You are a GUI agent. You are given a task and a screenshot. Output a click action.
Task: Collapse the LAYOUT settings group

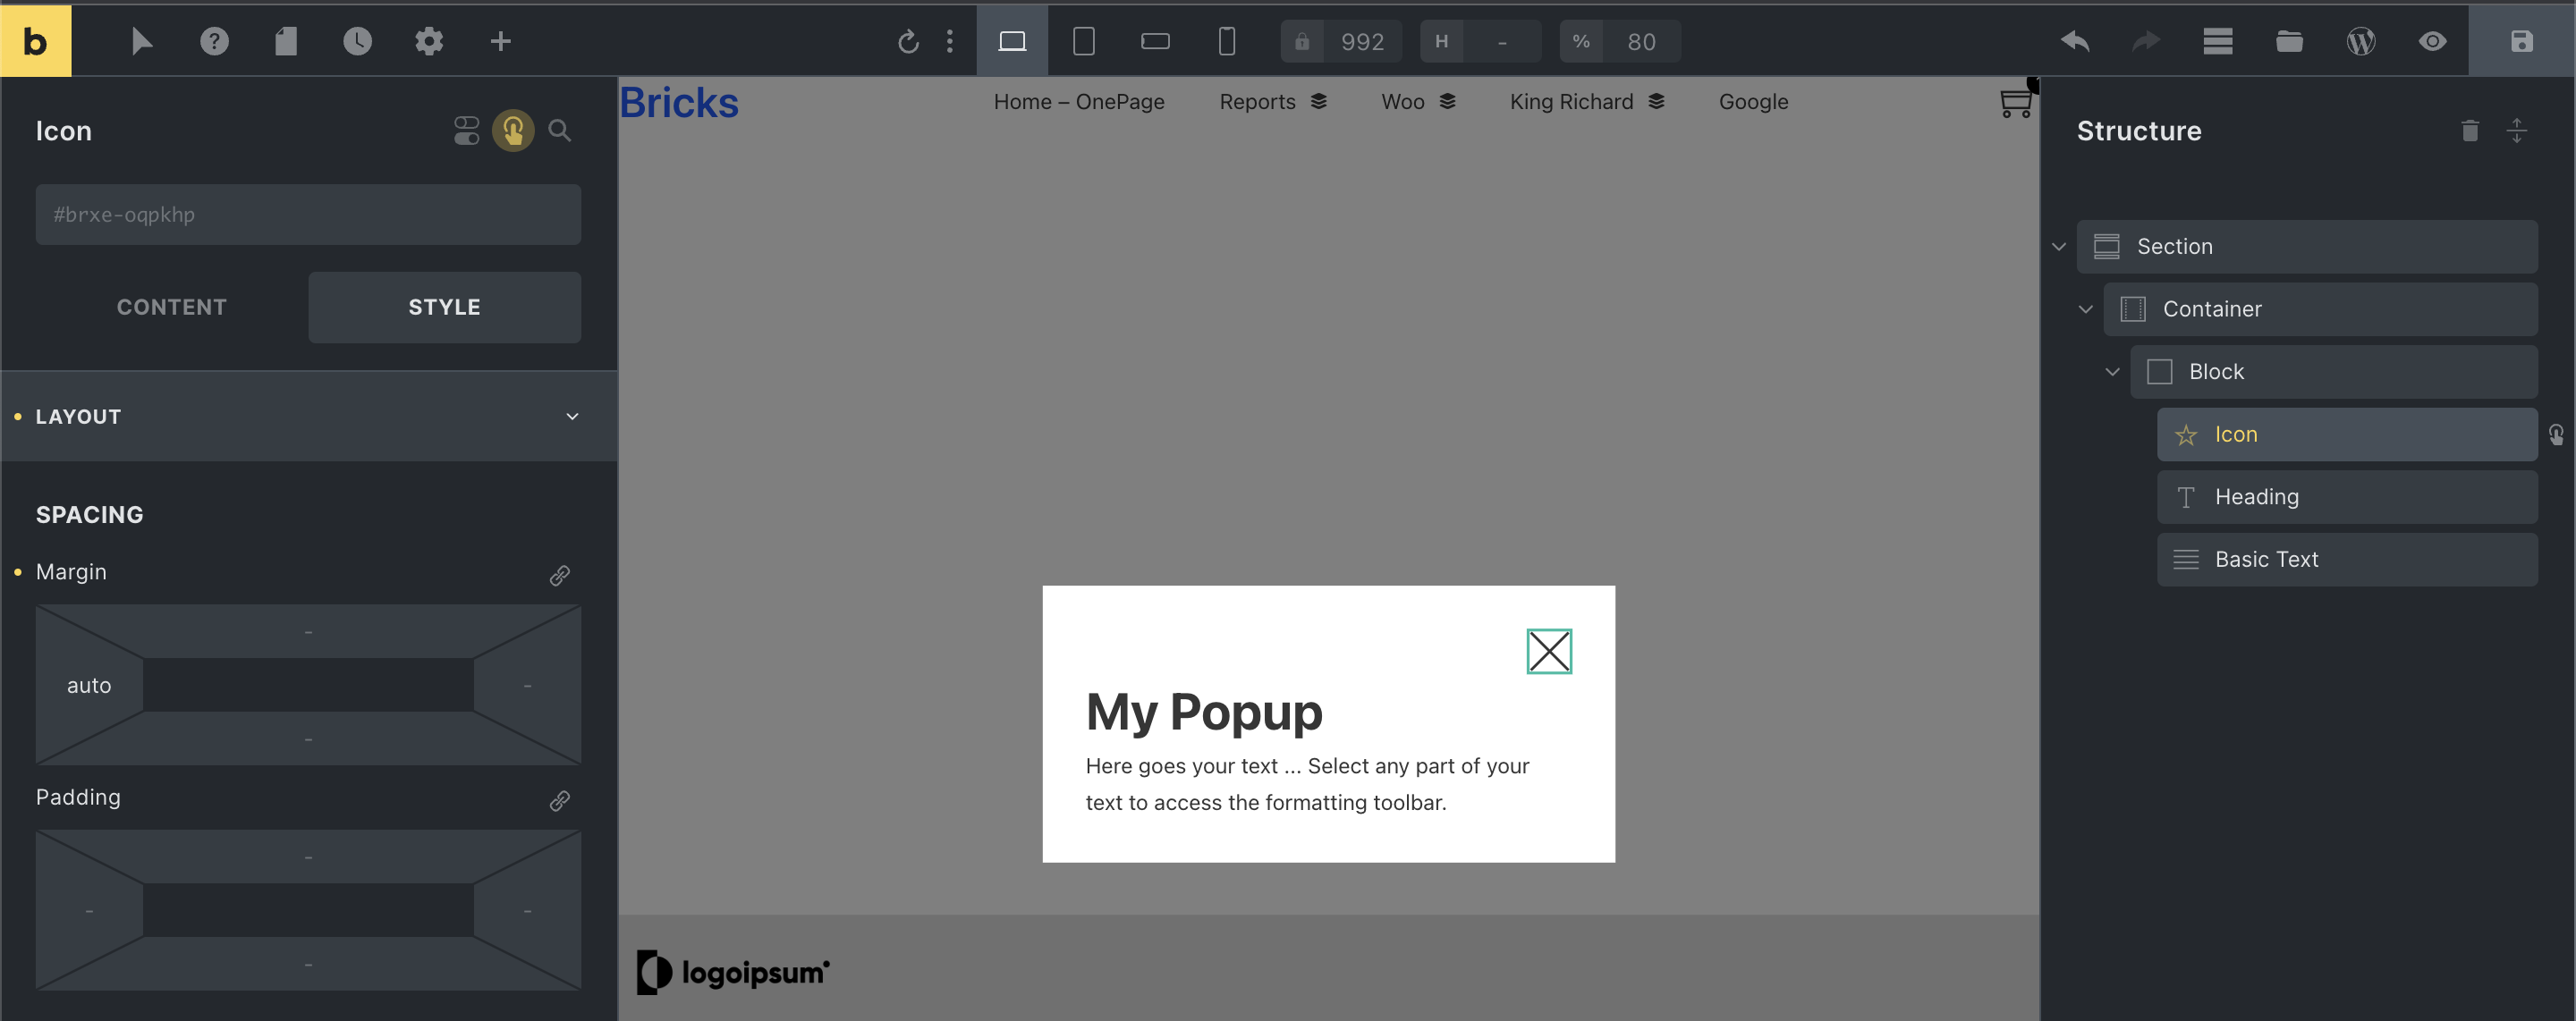point(308,416)
